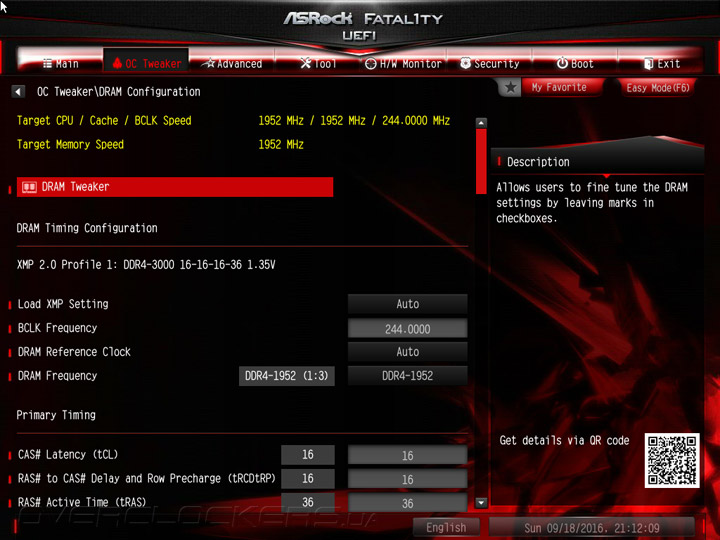
Task: Click the red vertical scrollbar thumb
Action: click(481, 161)
